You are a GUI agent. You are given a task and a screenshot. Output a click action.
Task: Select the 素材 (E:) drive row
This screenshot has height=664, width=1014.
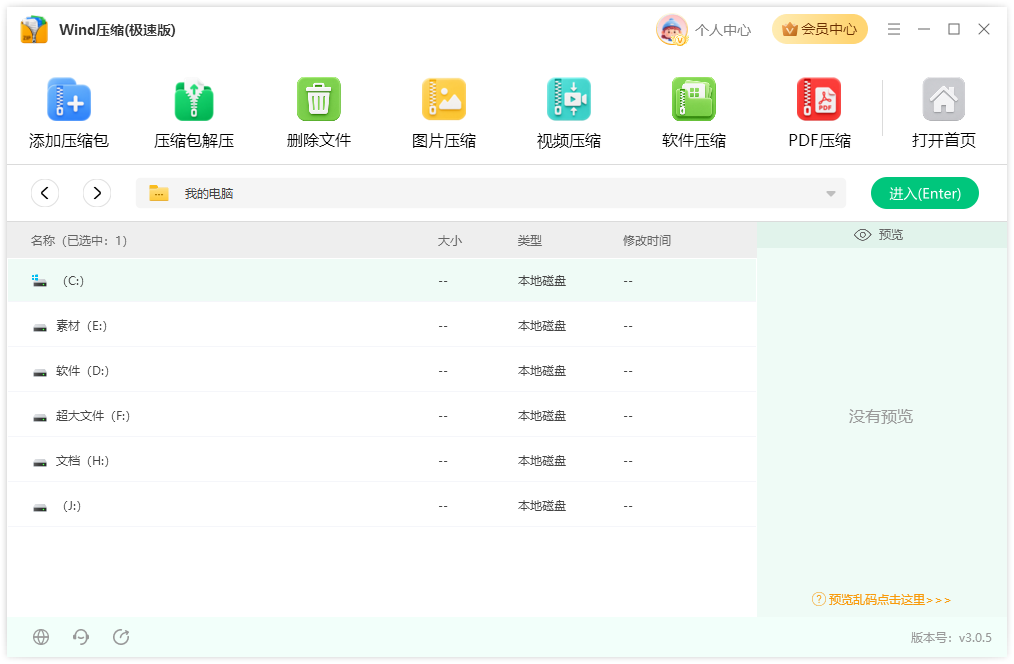coord(382,325)
